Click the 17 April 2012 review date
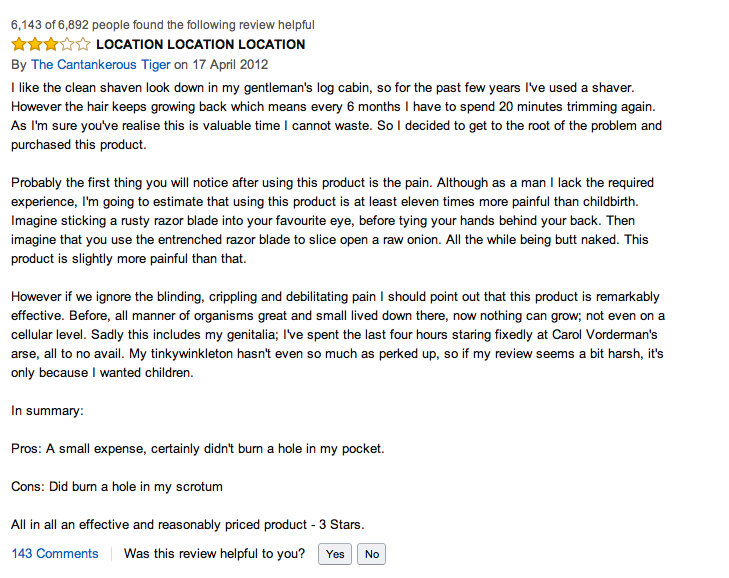729x578 pixels. 230,65
